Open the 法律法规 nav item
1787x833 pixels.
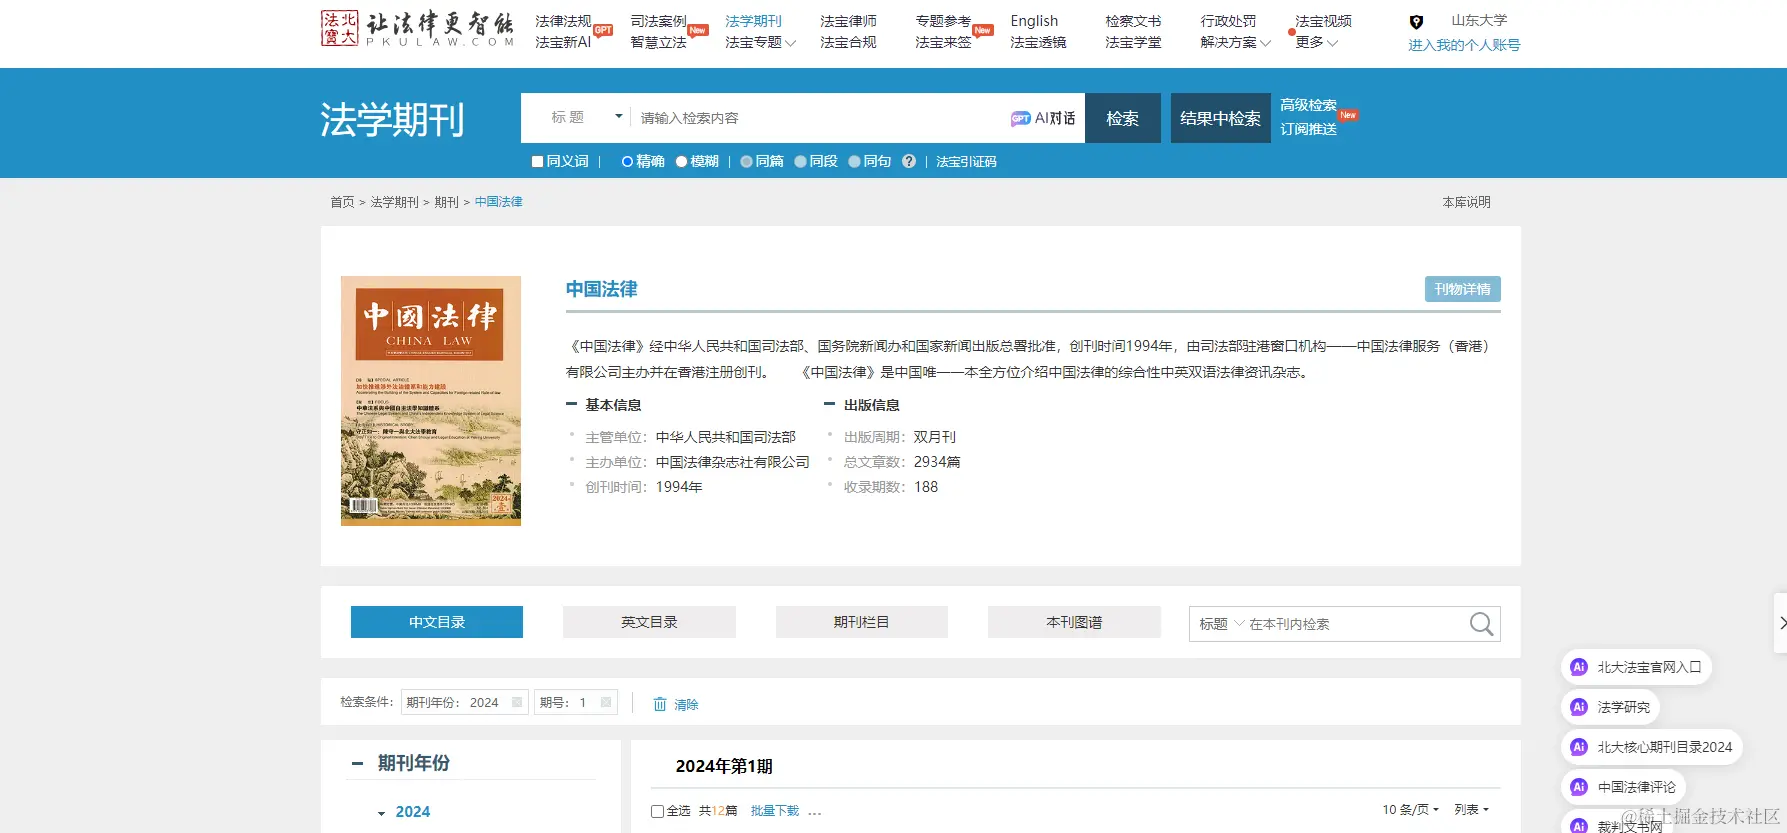563,21
